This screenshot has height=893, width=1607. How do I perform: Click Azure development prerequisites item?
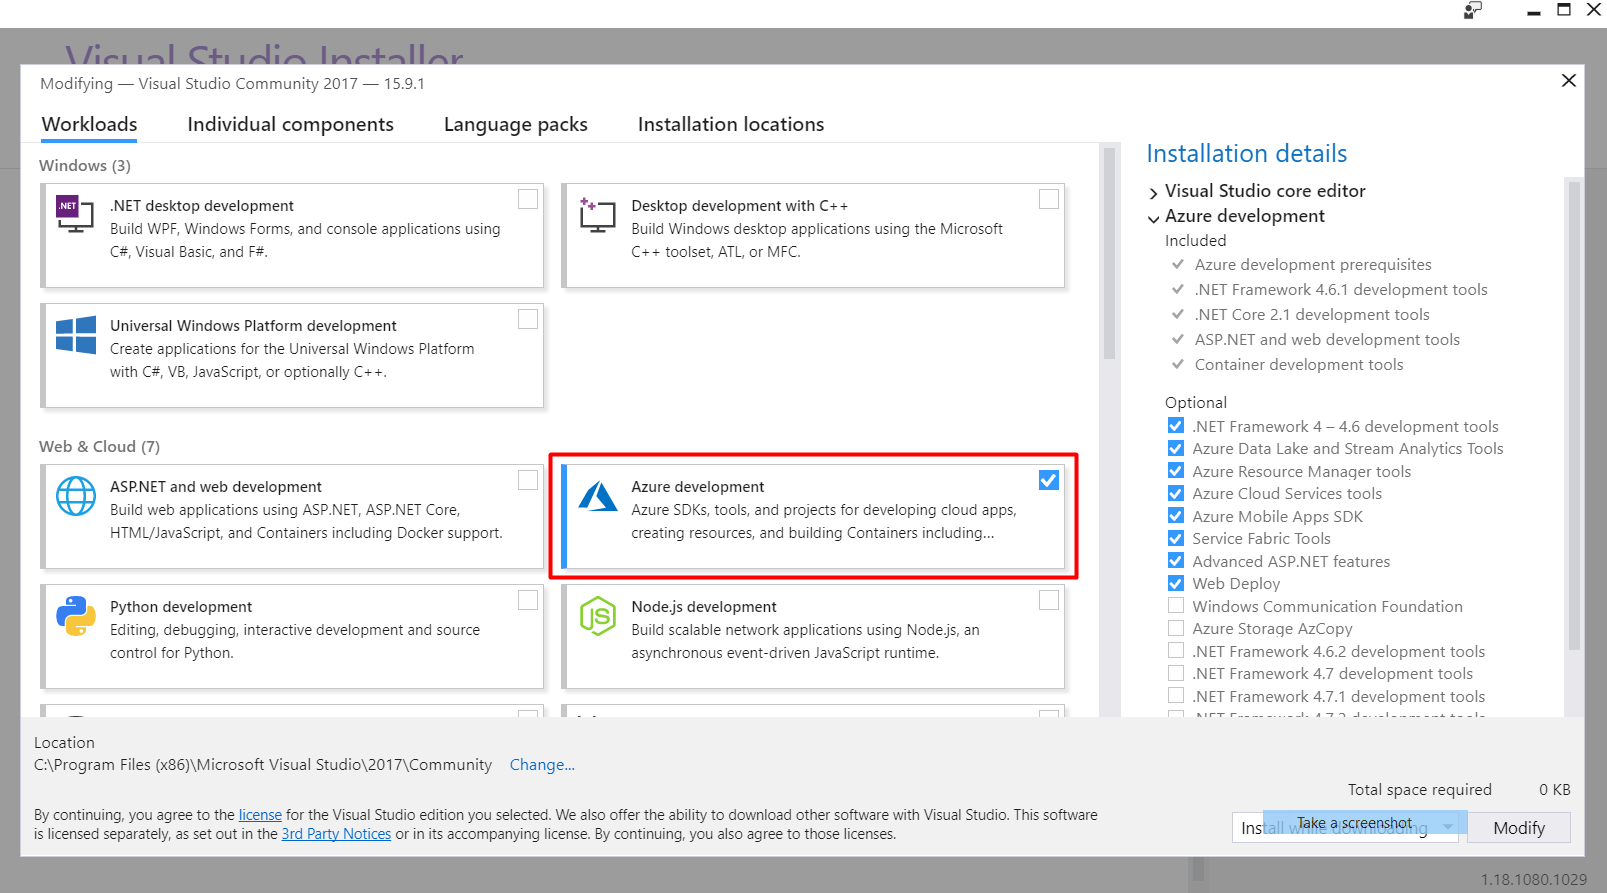(1313, 264)
